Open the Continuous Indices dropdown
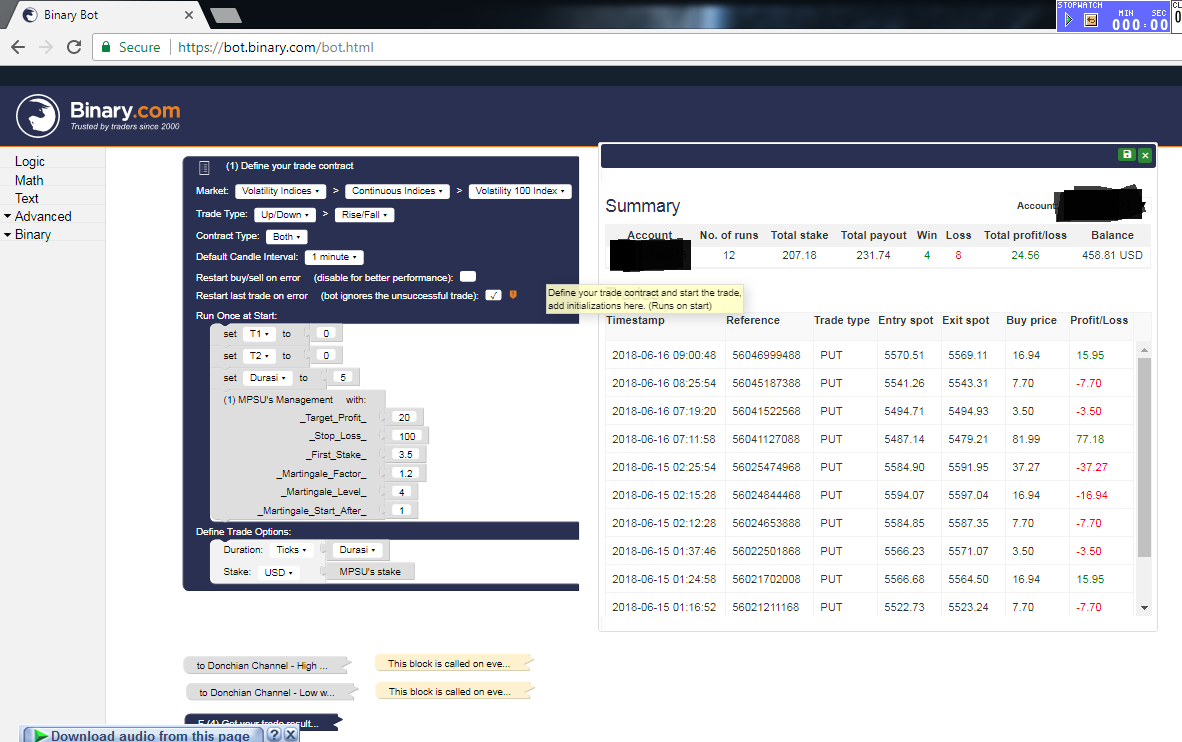The height and width of the screenshot is (742, 1182). tap(397, 191)
